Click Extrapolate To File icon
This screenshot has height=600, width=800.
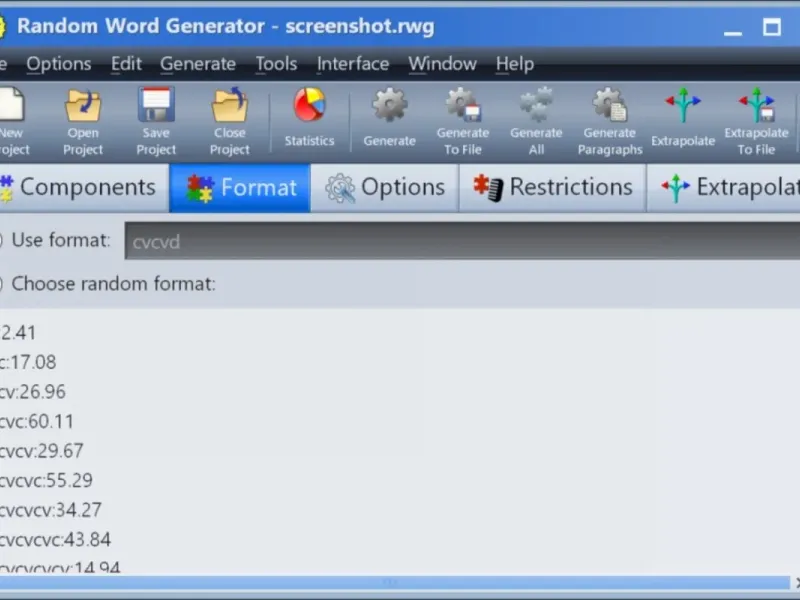coord(756,105)
